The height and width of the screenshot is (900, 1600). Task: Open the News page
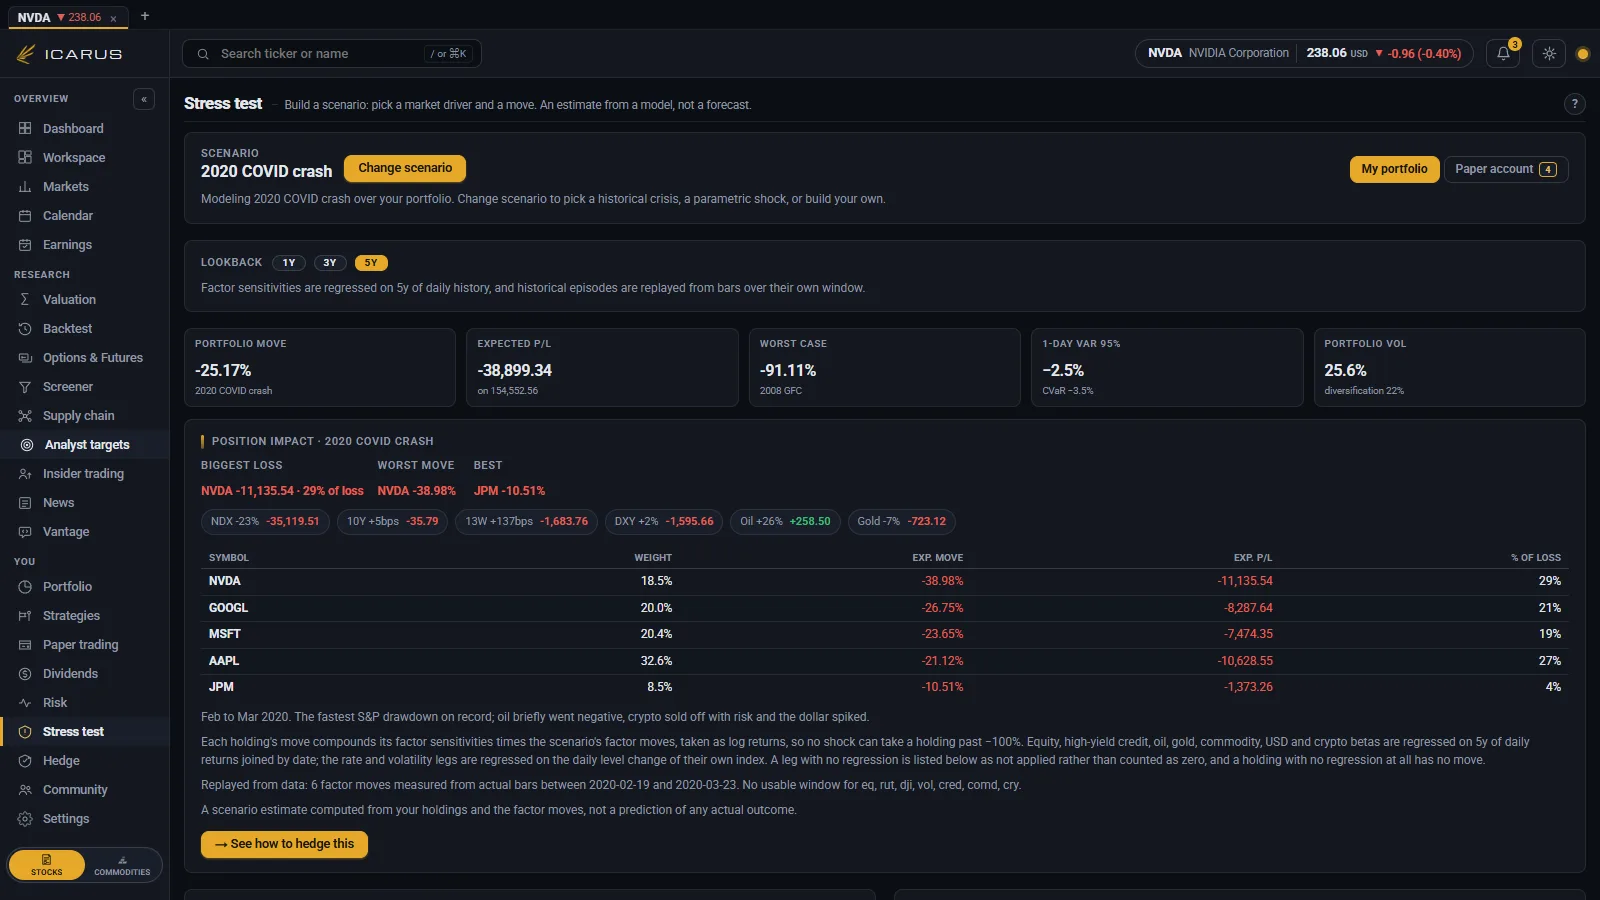pyautogui.click(x=84, y=502)
